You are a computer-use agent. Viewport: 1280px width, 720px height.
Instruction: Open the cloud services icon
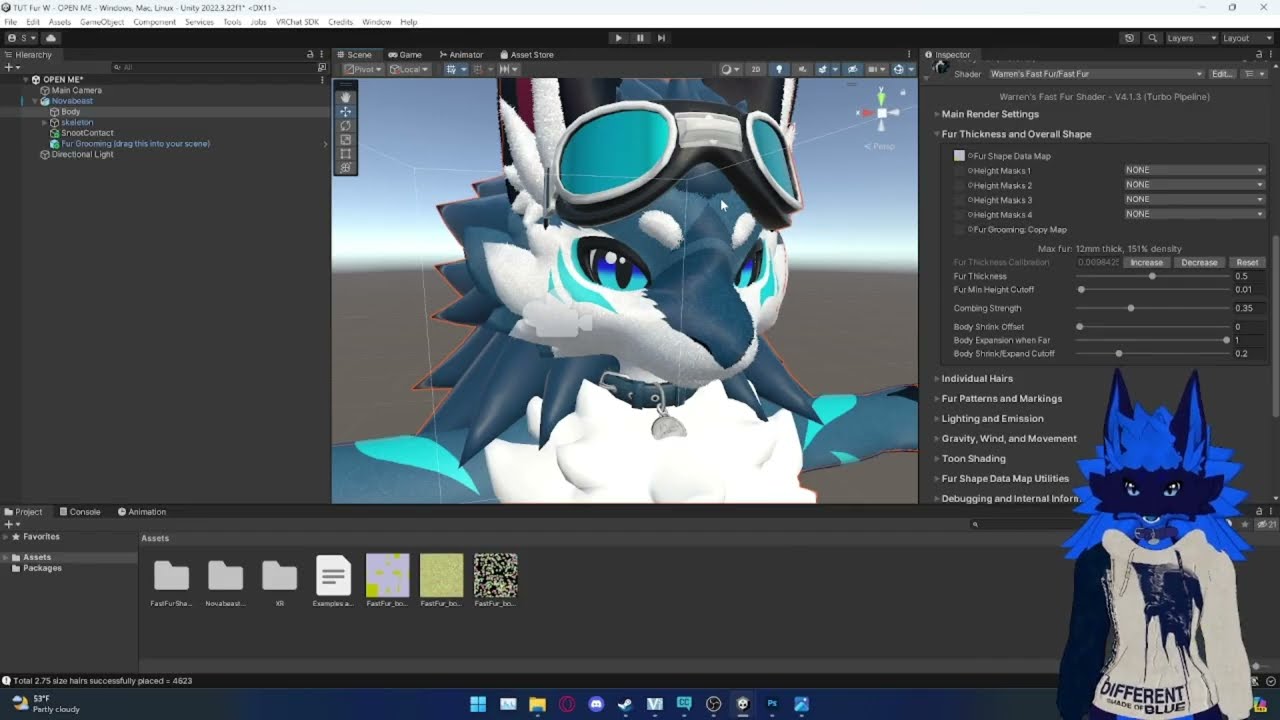coord(51,38)
